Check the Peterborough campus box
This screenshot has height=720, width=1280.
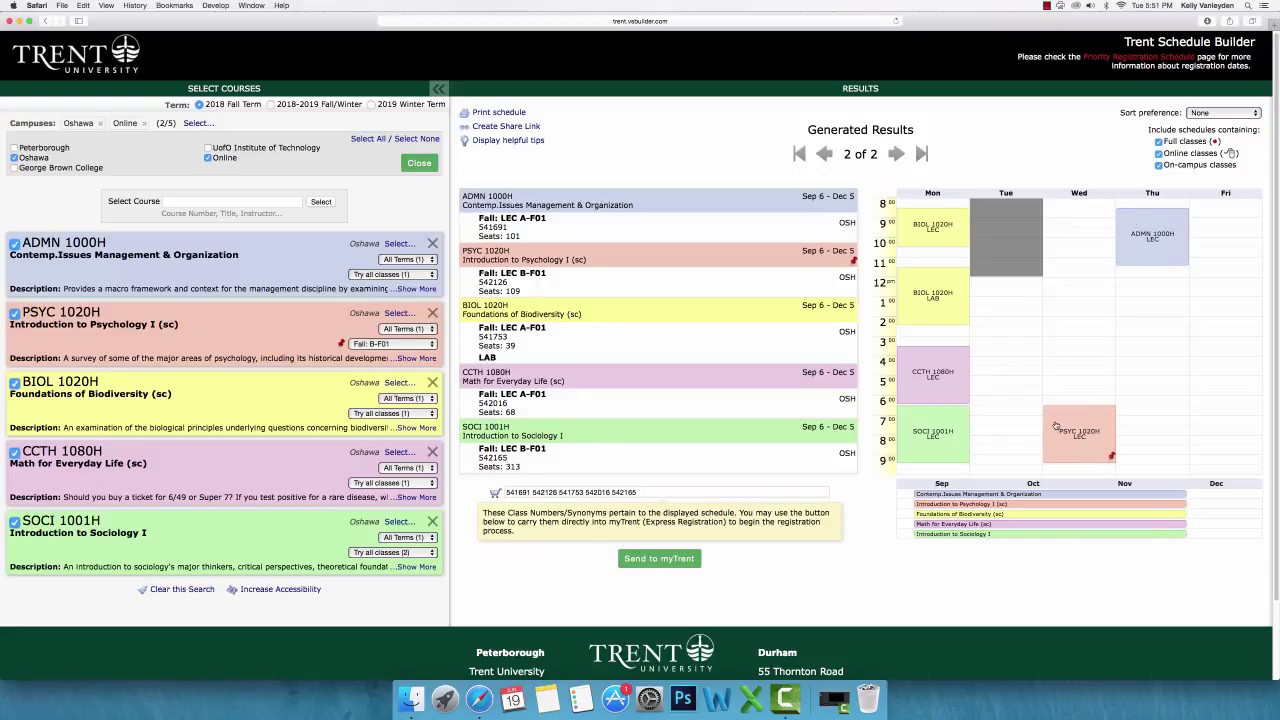(x=14, y=148)
